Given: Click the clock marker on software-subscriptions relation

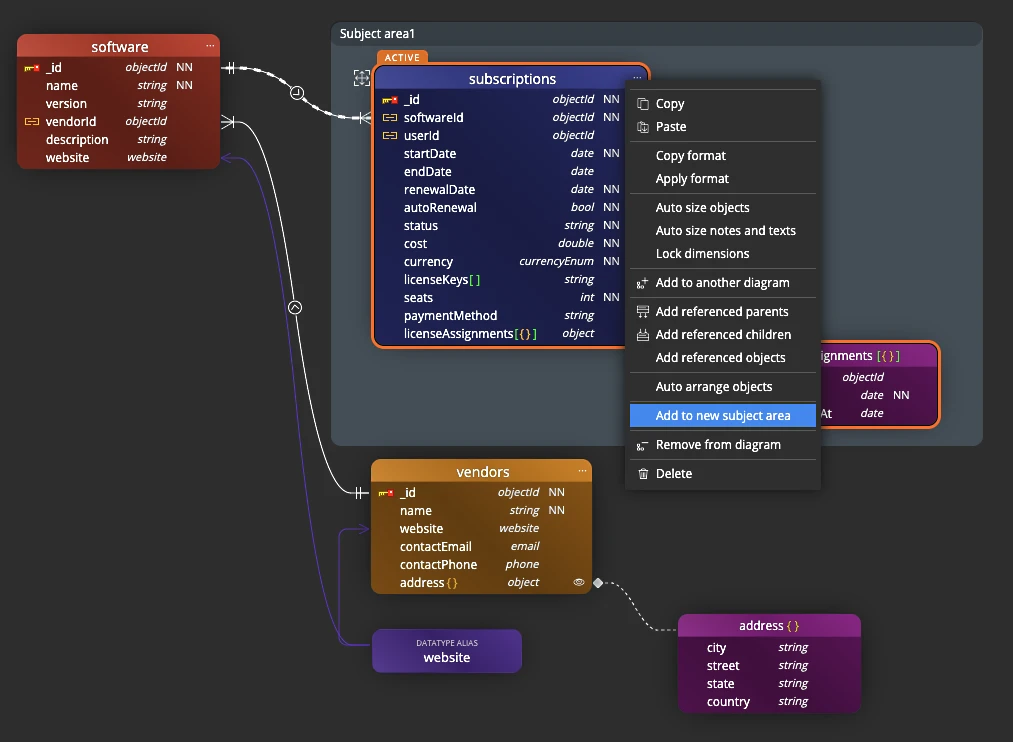Looking at the screenshot, I should 297,93.
